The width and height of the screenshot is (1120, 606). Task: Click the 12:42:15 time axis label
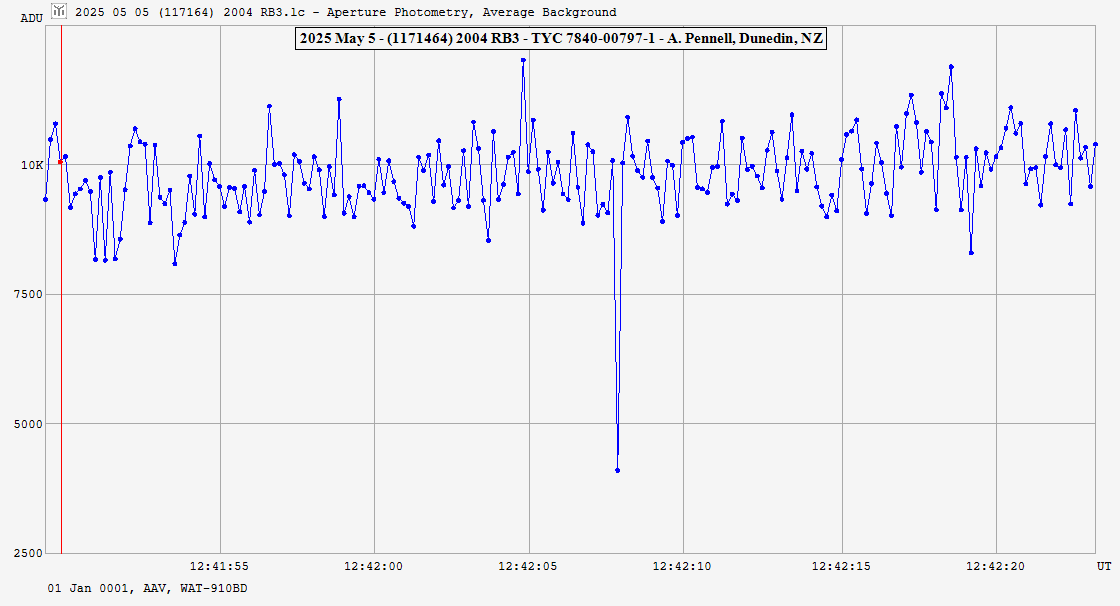click(841, 566)
